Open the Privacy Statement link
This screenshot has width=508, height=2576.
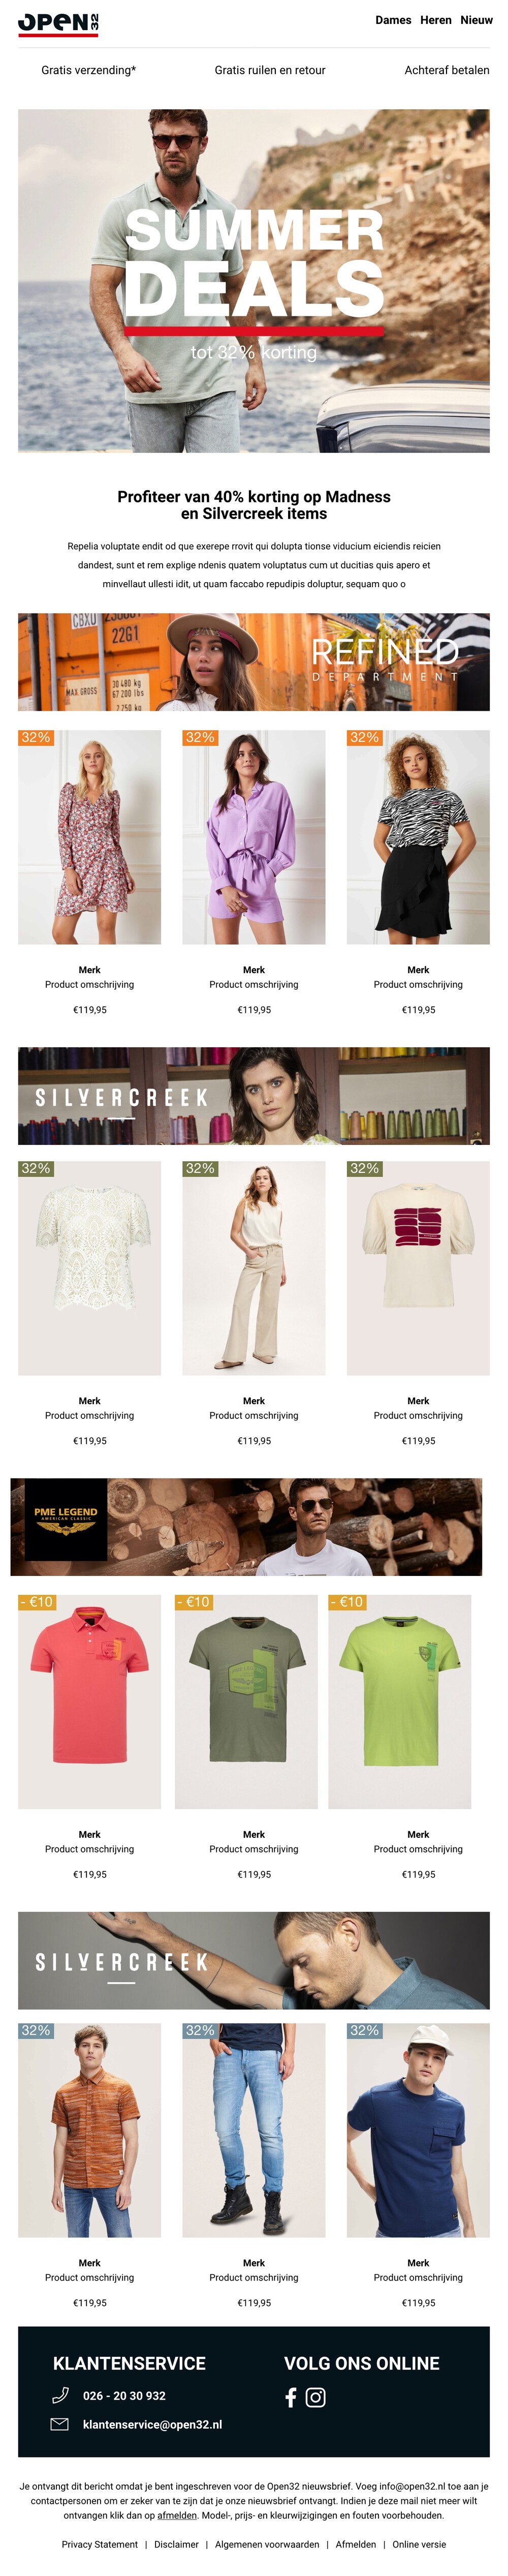point(100,2544)
